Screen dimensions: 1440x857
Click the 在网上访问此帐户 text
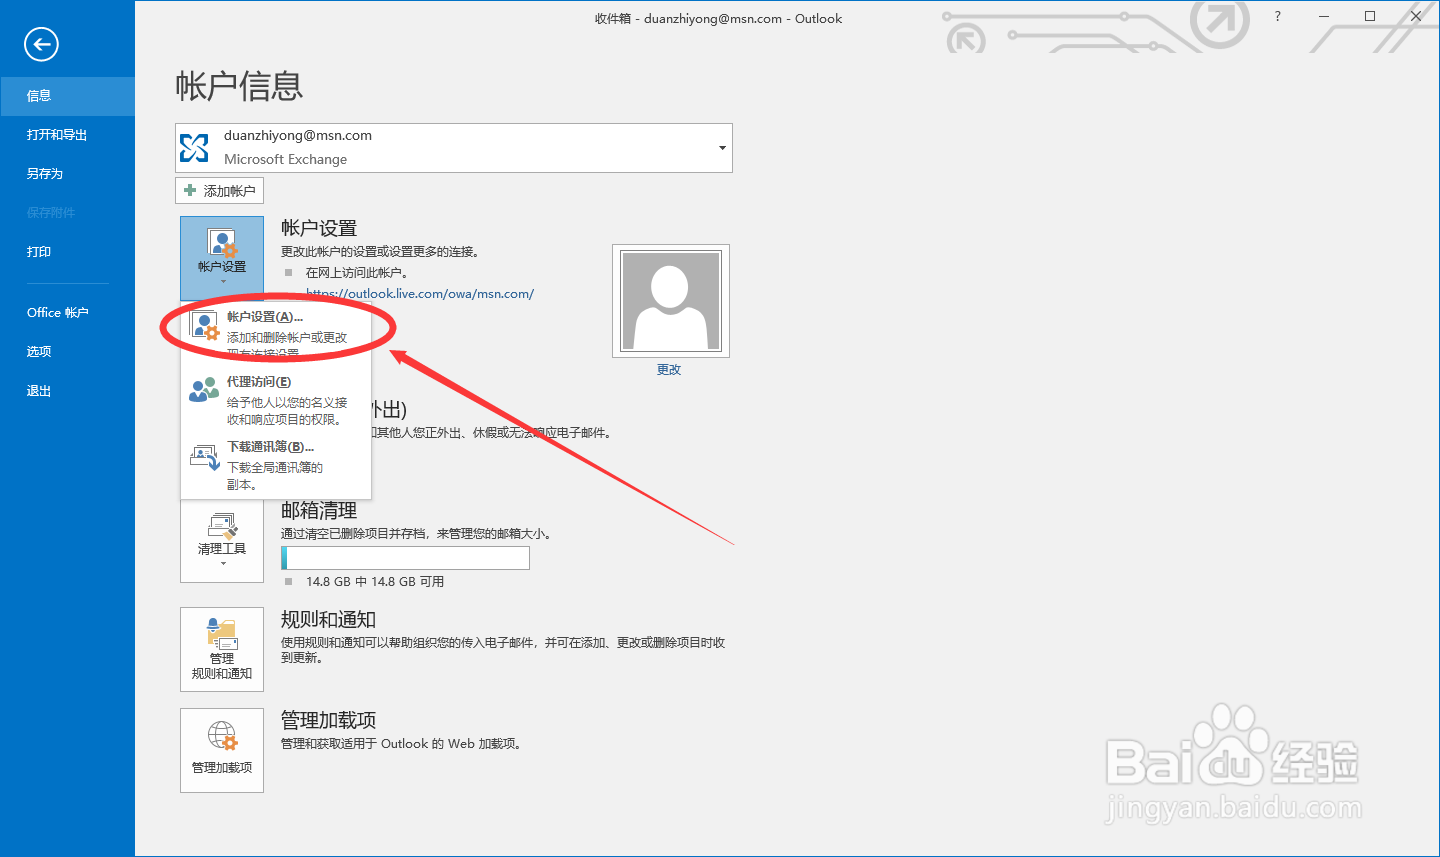click(356, 273)
